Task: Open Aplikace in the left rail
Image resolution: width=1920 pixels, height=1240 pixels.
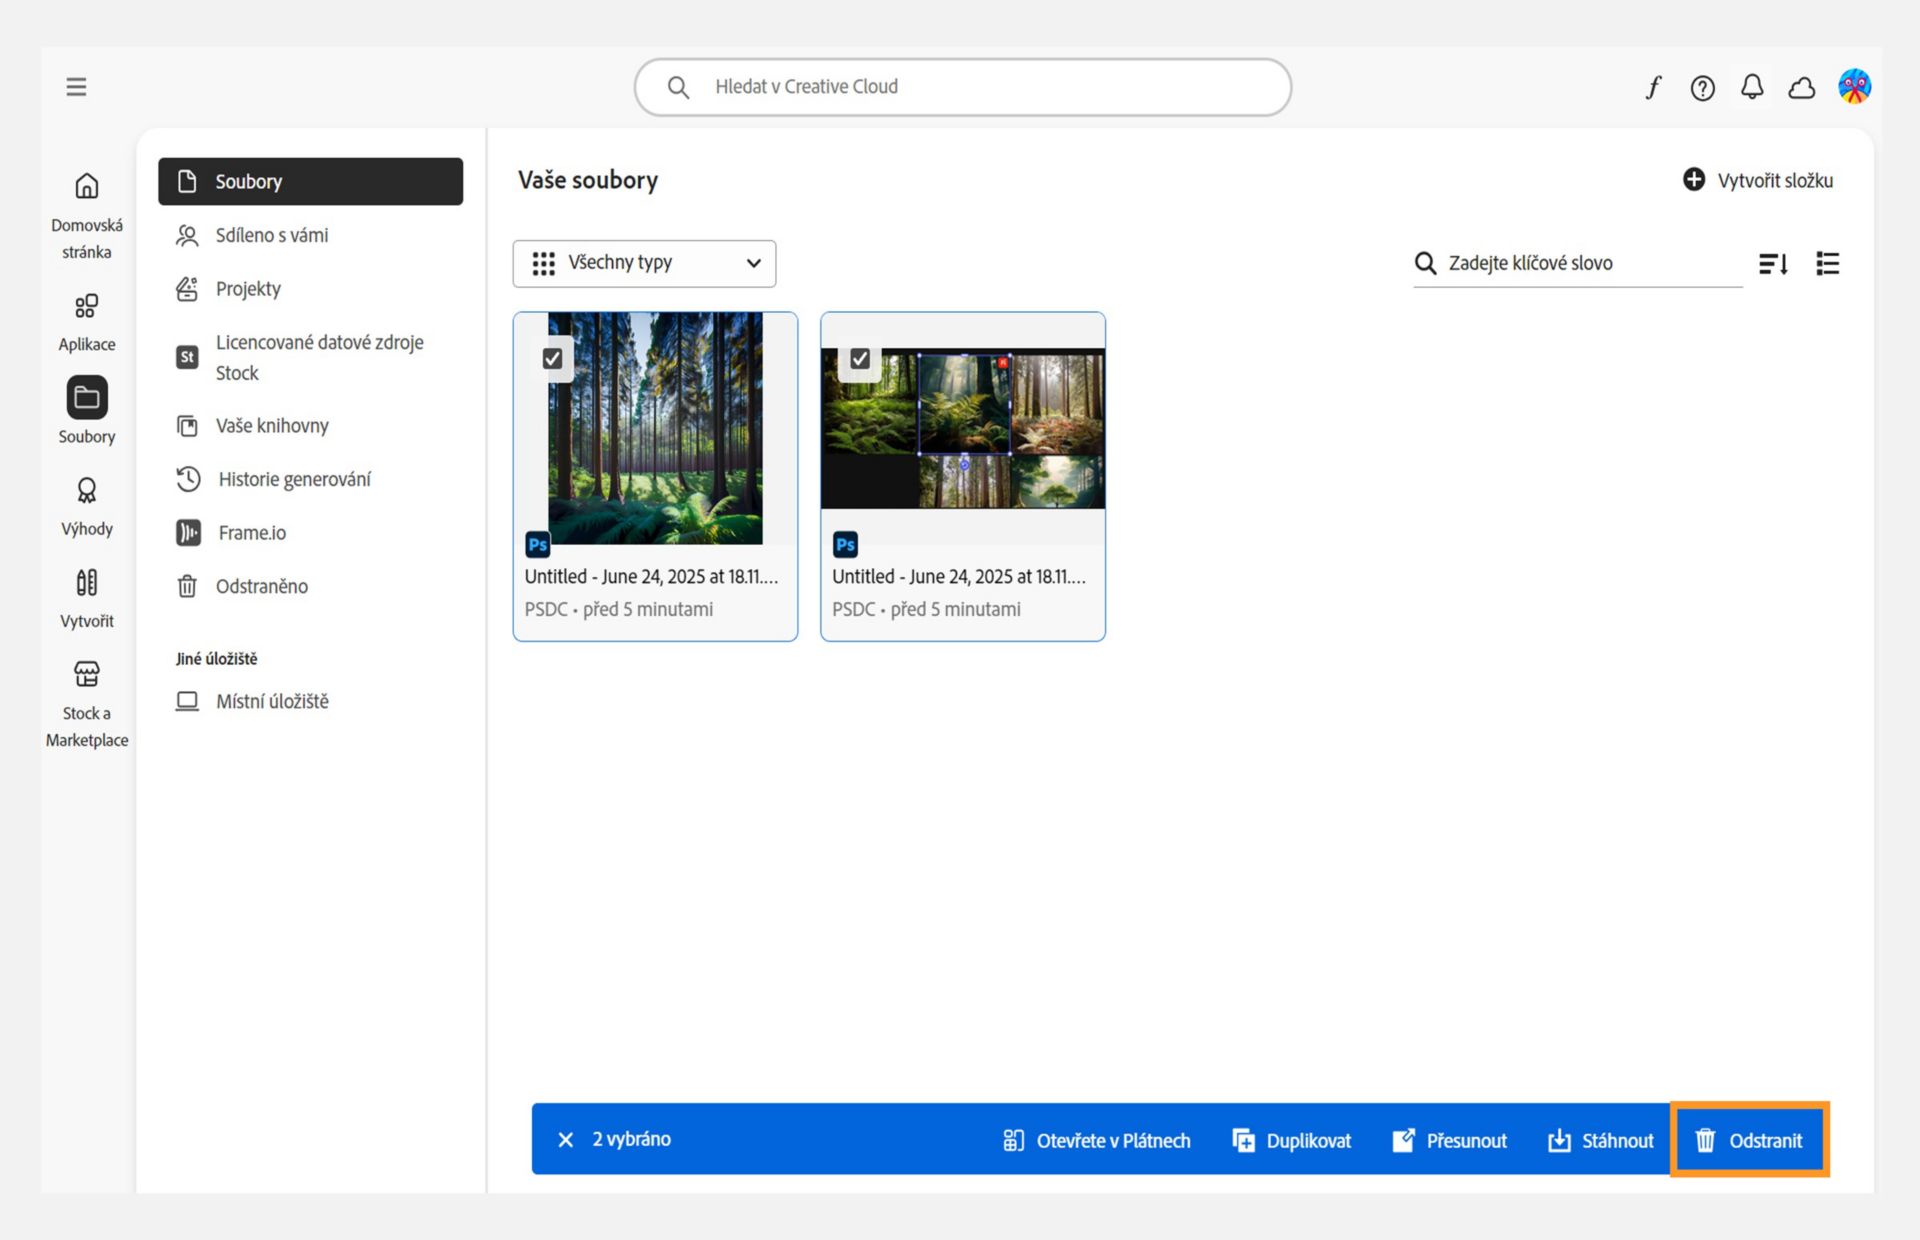Action: tap(87, 322)
